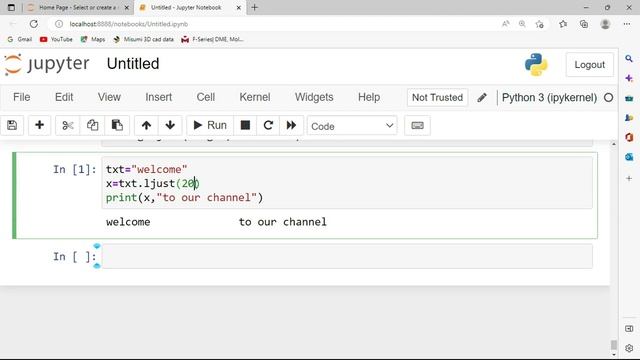640x360 pixels.
Task: Open the View menu
Action: tap(109, 97)
